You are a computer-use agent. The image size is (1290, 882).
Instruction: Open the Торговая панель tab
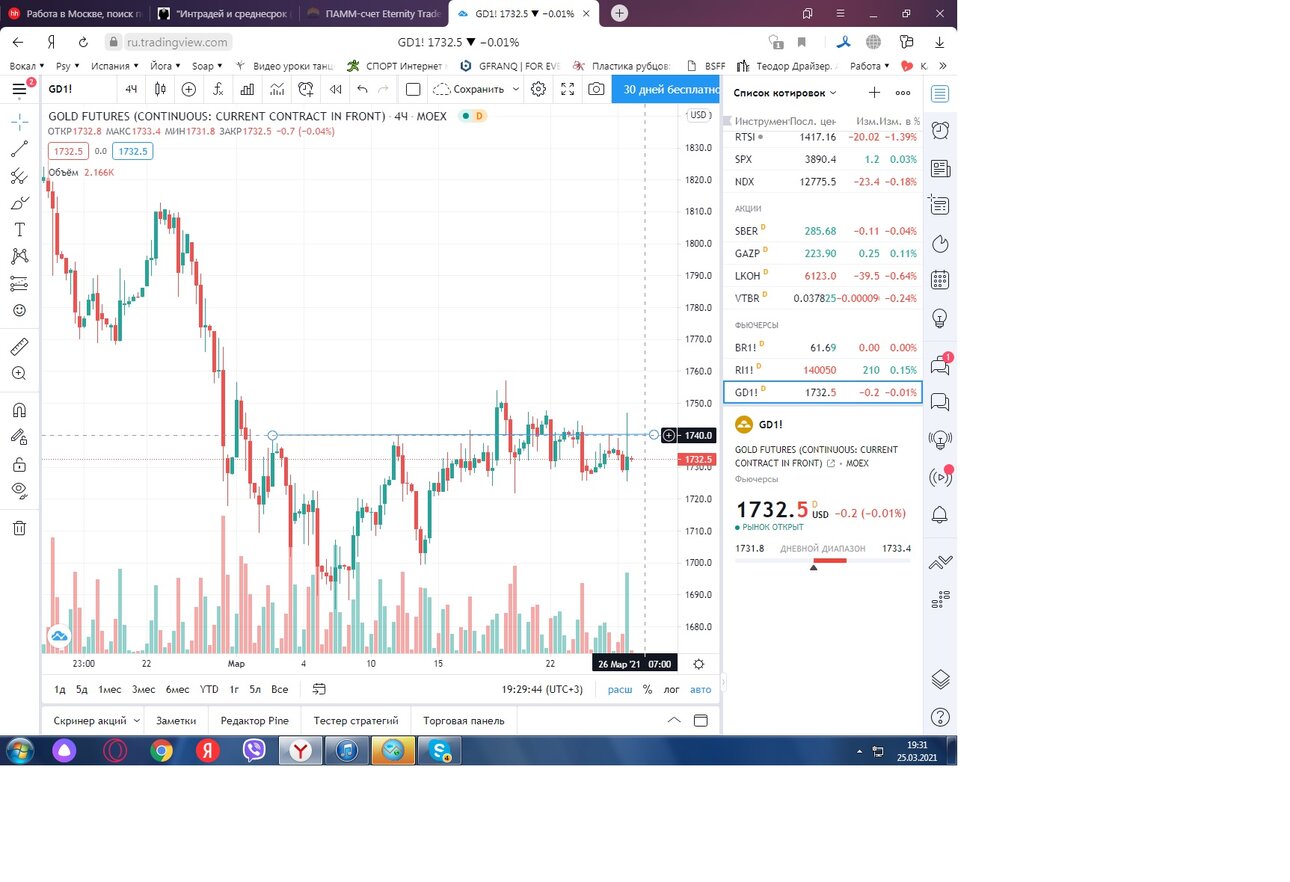pos(464,720)
